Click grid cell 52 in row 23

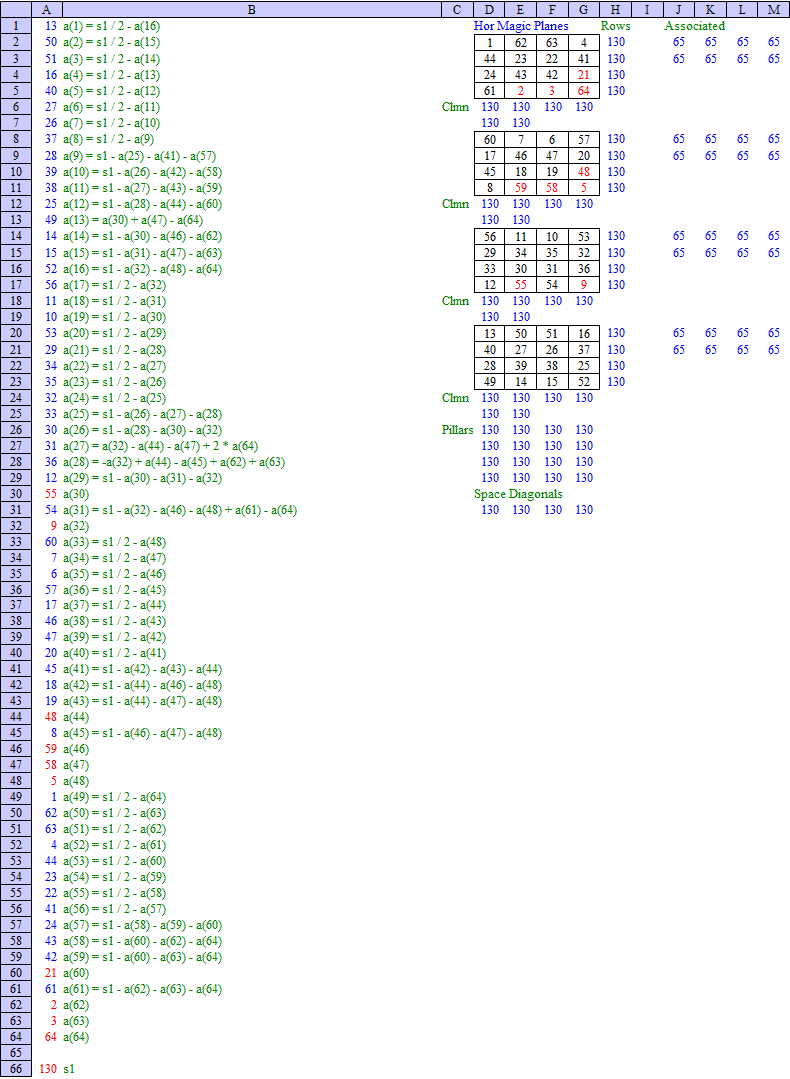click(584, 382)
